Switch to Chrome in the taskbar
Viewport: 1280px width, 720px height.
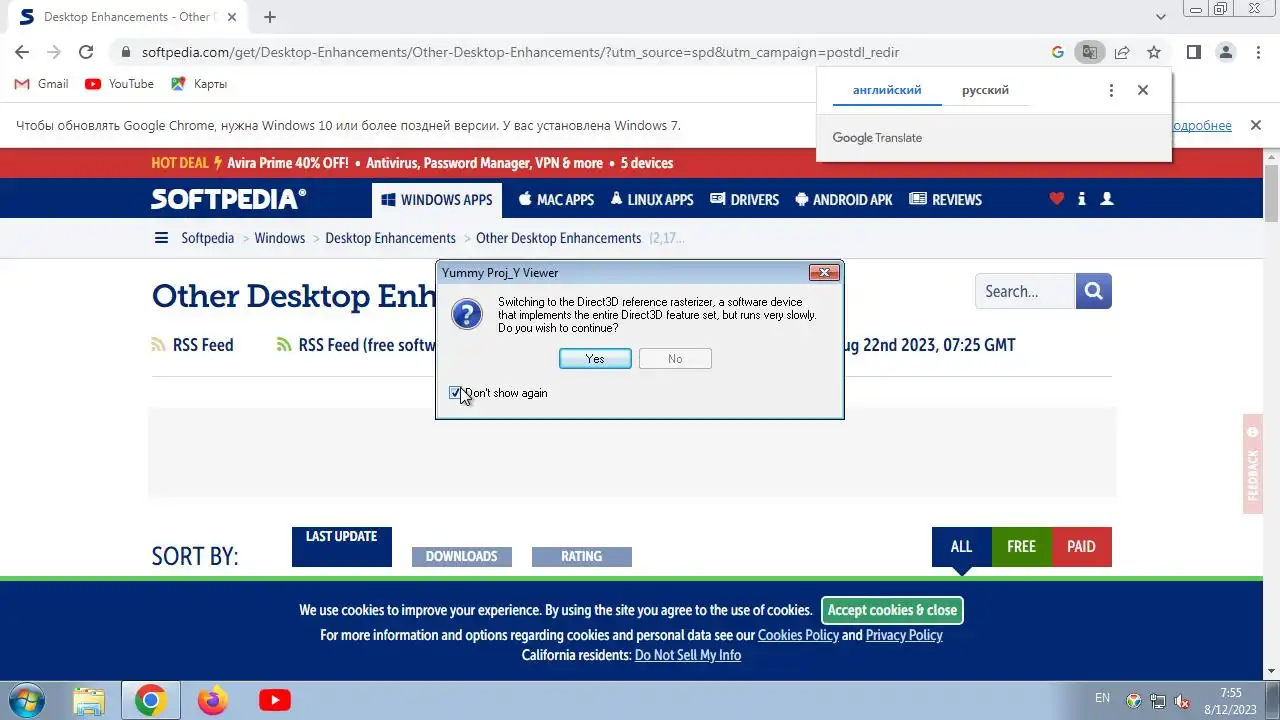point(151,700)
